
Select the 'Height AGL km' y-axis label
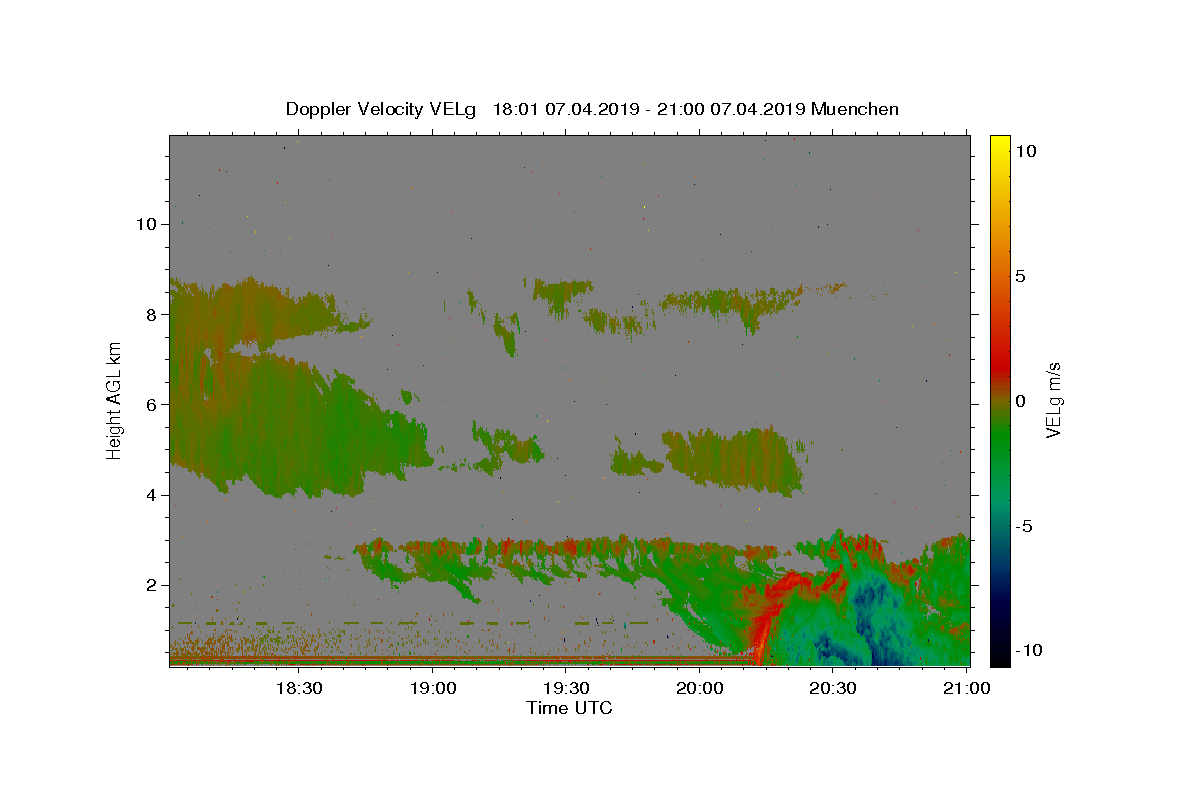tap(115, 400)
